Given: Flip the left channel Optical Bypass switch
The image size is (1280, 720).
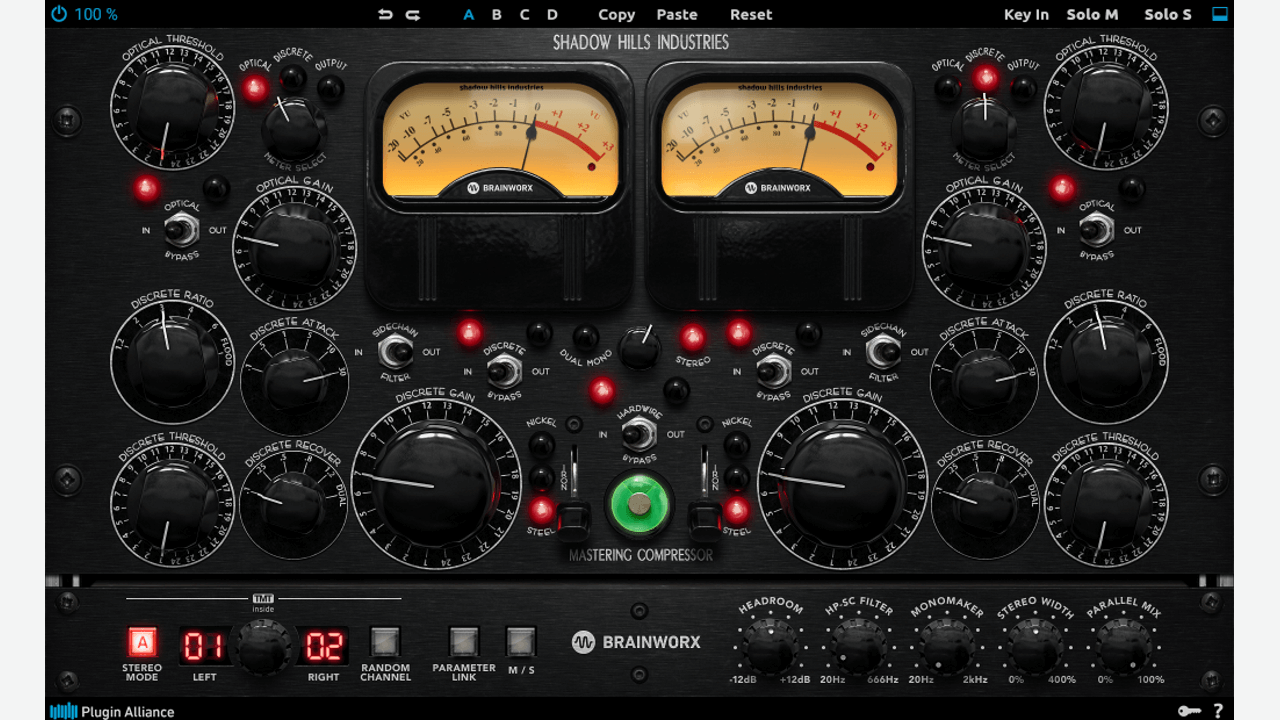Looking at the screenshot, I should click(x=181, y=231).
